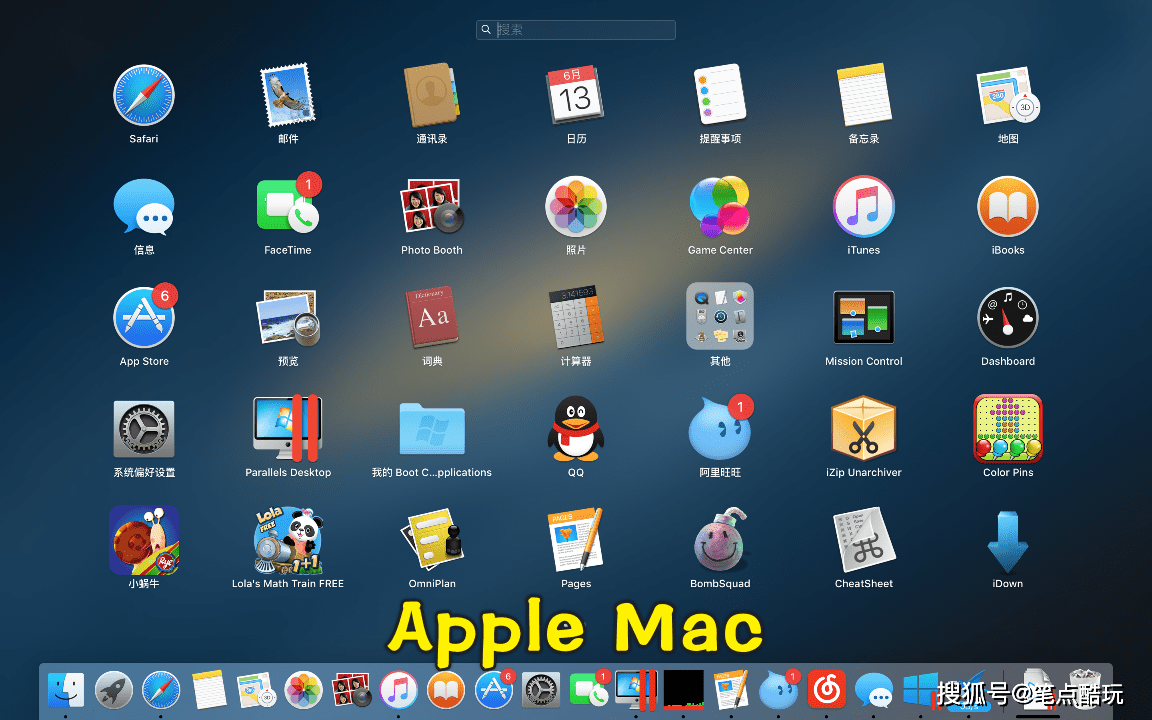
Task: Launch Dashboard
Action: (x=1008, y=317)
